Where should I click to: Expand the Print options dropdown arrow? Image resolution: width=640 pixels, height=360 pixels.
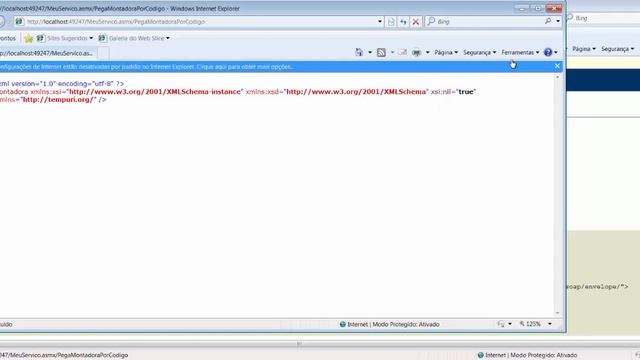click(x=428, y=52)
